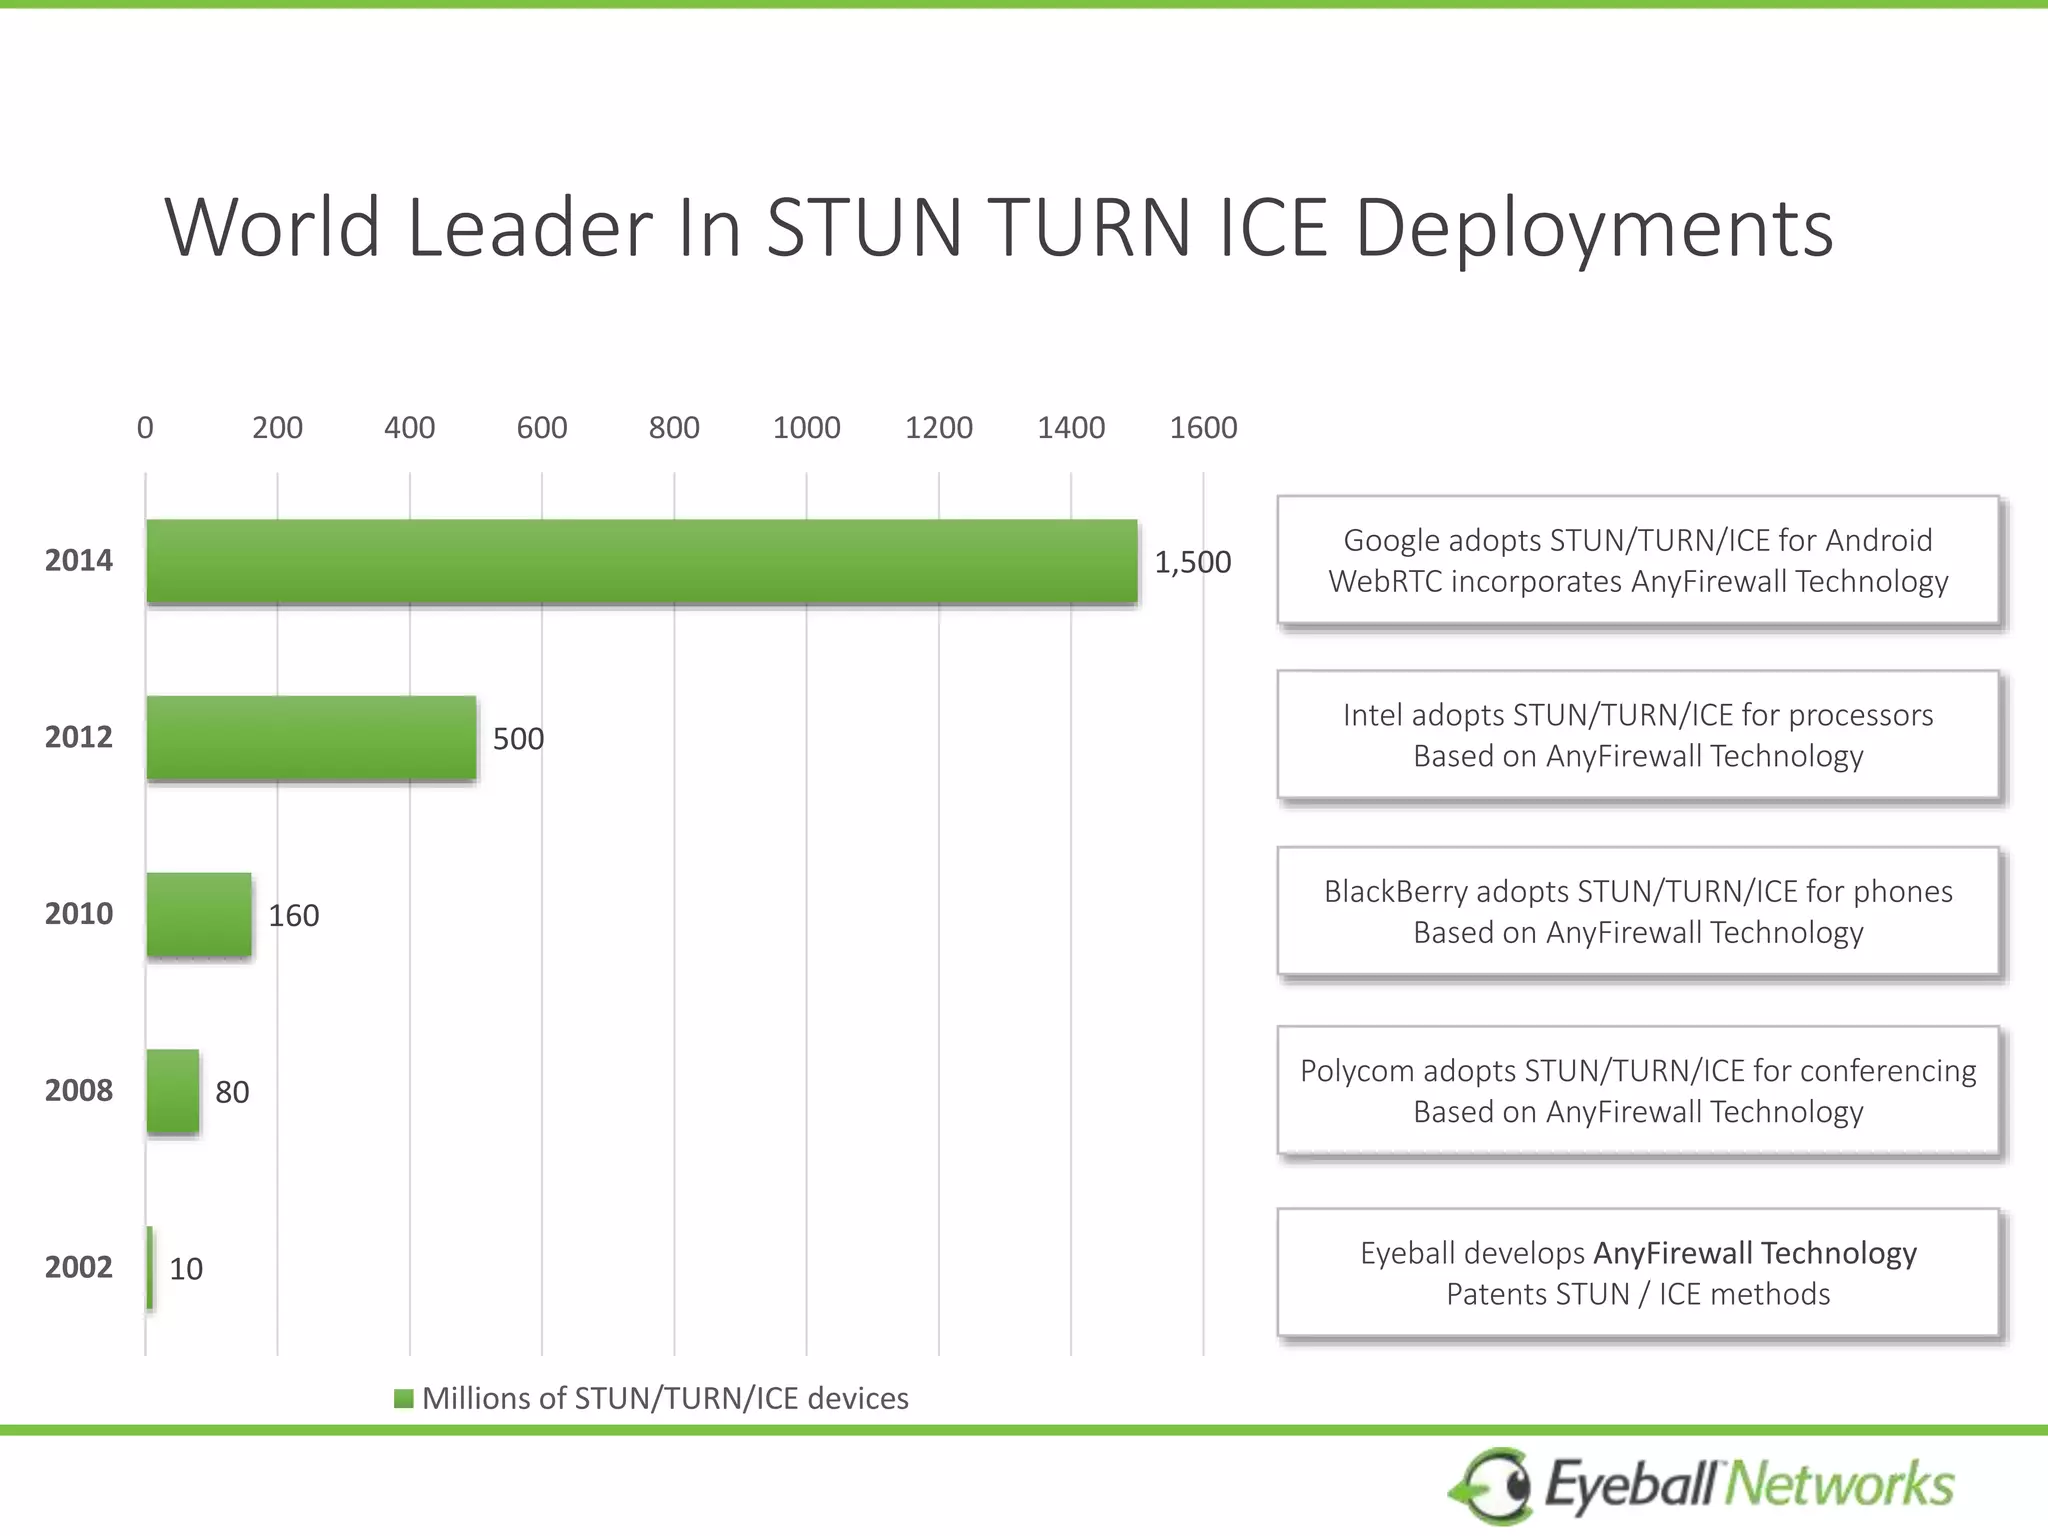Click the 500 data label
Image resolution: width=2048 pixels, height=1536 pixels.
click(x=518, y=739)
